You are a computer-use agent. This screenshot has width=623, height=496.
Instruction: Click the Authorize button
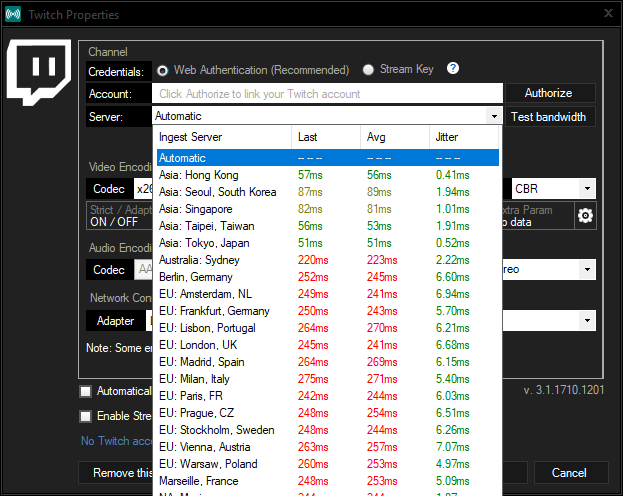(x=548, y=93)
